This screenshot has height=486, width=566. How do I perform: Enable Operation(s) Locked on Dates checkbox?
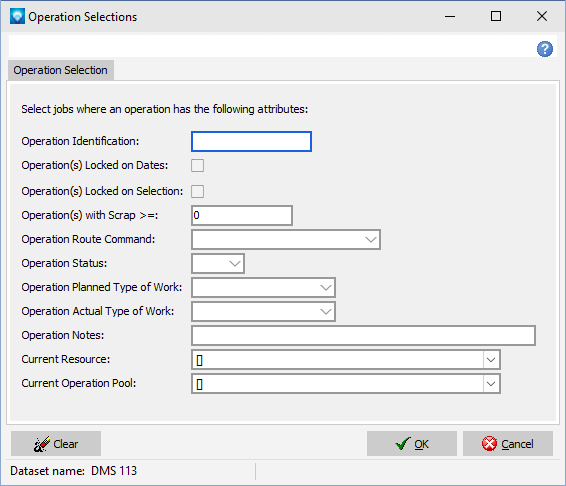(197, 166)
